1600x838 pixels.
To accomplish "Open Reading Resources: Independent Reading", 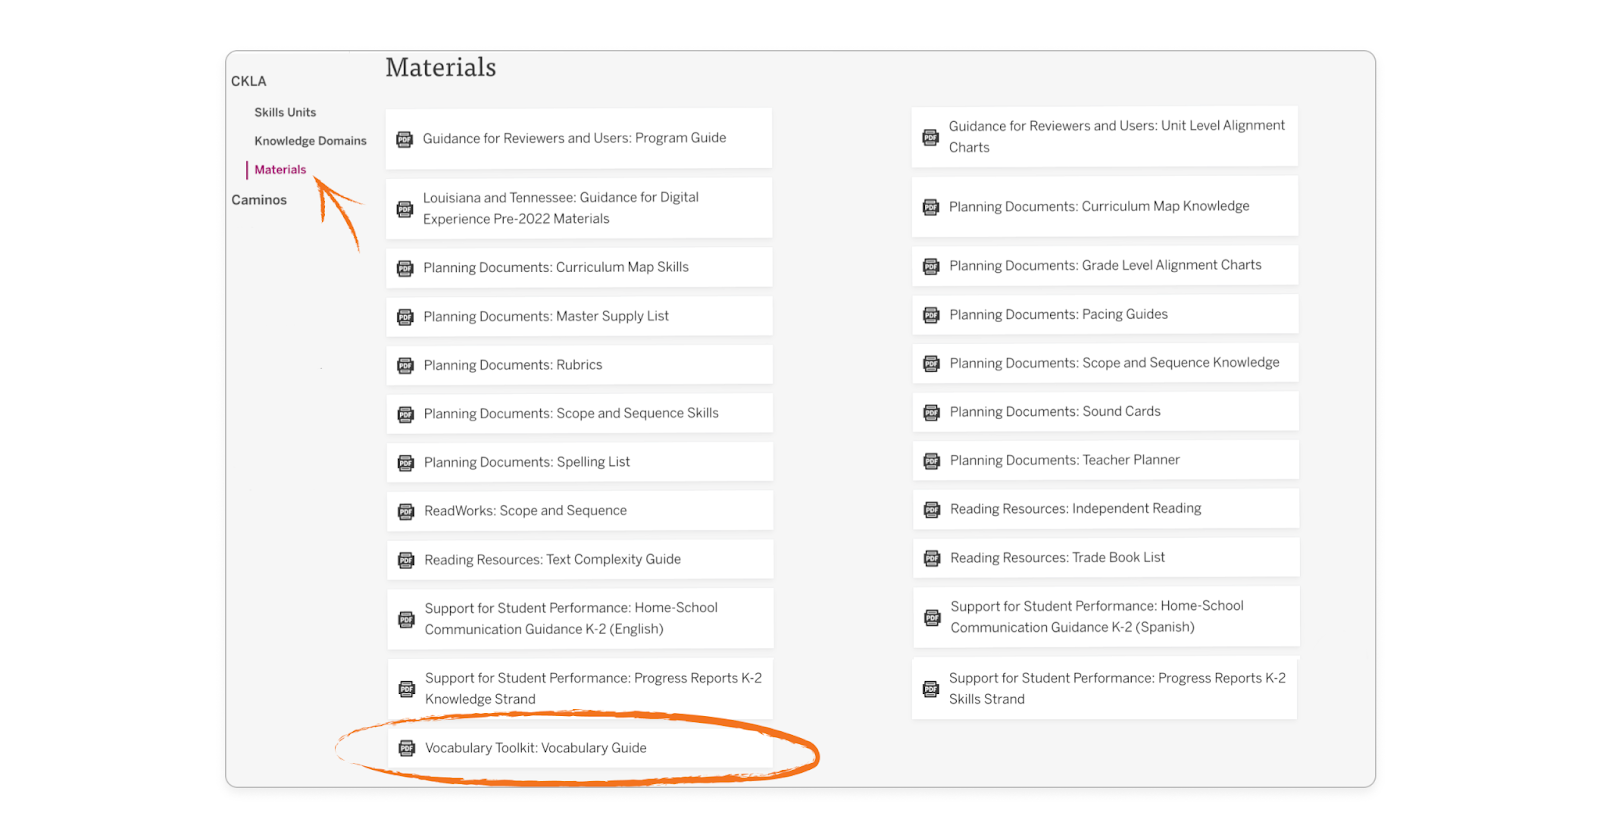I will click(1075, 509).
